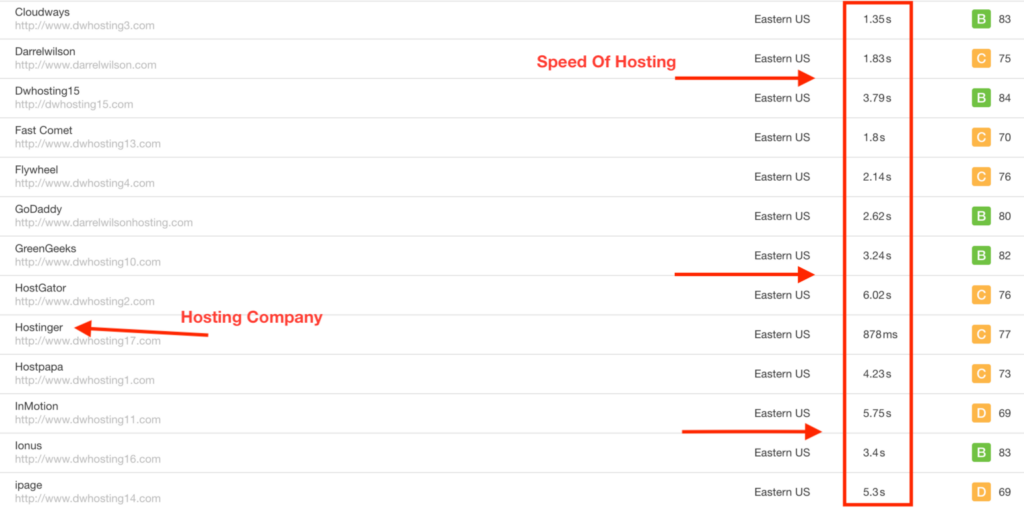Click the B grade badge for GoDaddy
This screenshot has width=1024, height=508.
(x=980, y=216)
